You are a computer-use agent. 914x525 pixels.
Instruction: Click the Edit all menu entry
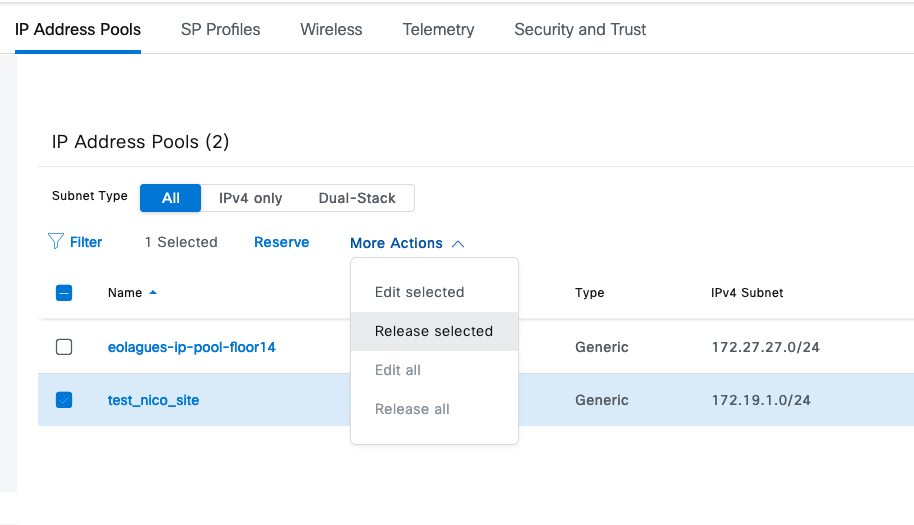(397, 370)
